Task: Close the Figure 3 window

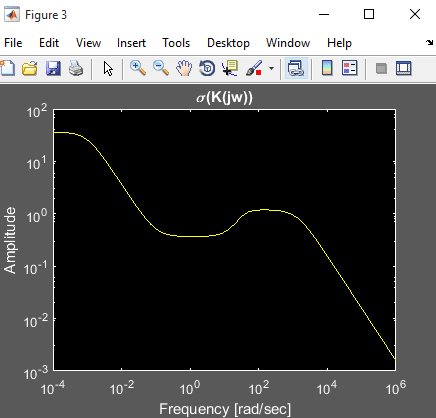Action: coord(415,14)
